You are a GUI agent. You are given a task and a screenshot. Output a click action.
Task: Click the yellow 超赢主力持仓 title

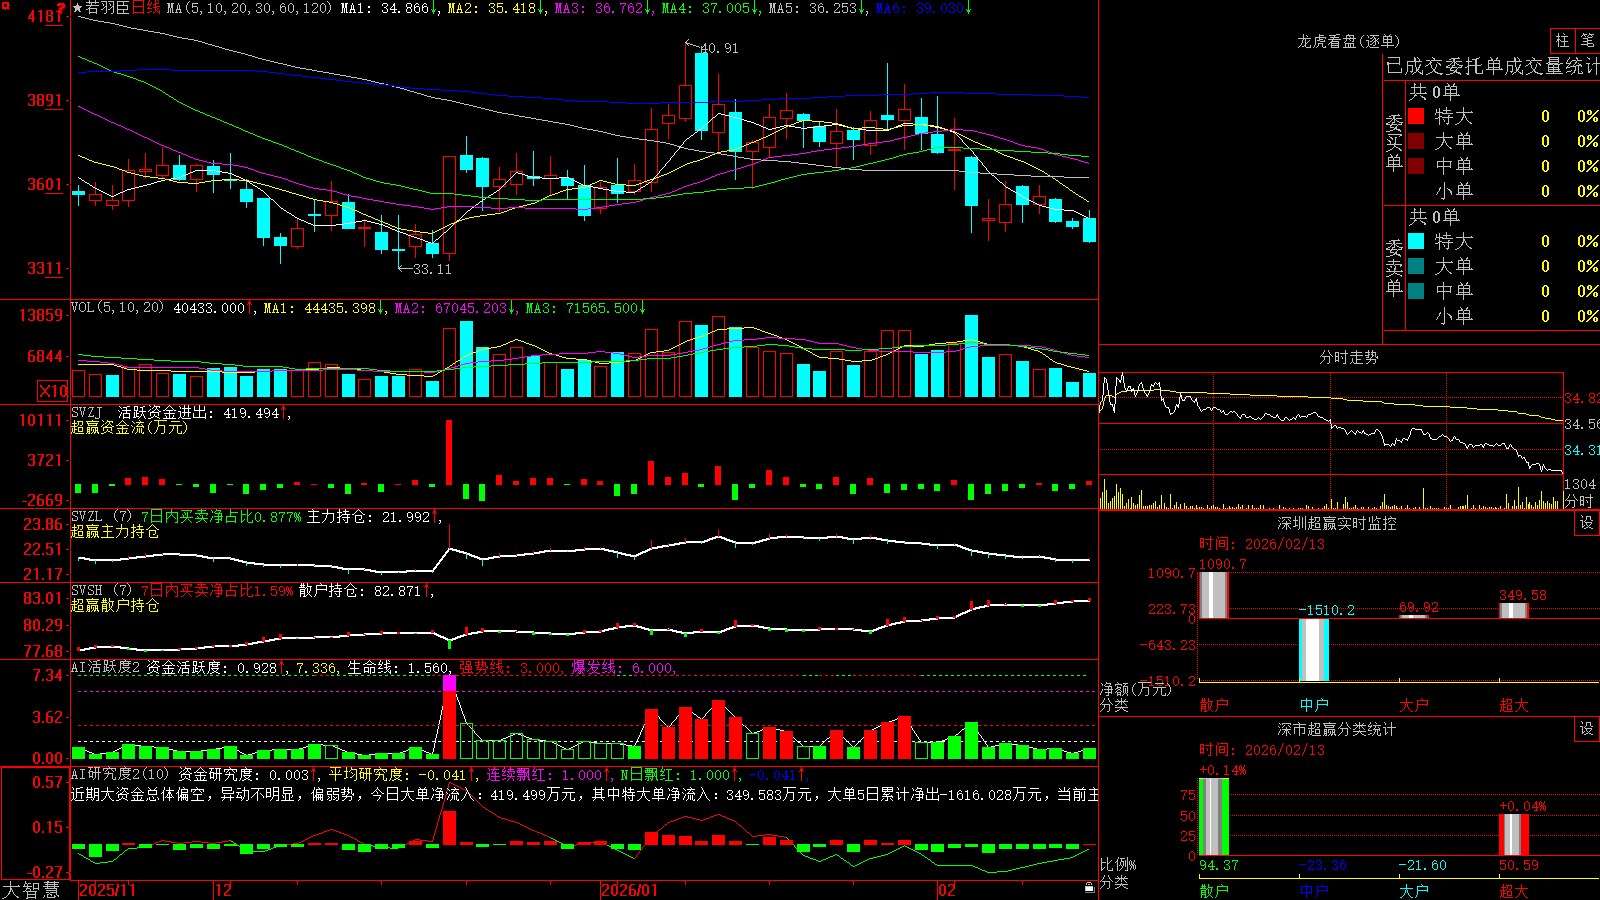(x=115, y=531)
